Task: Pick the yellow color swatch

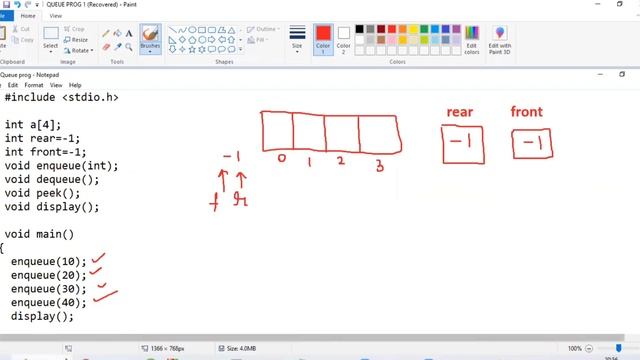Action: [x=413, y=29]
